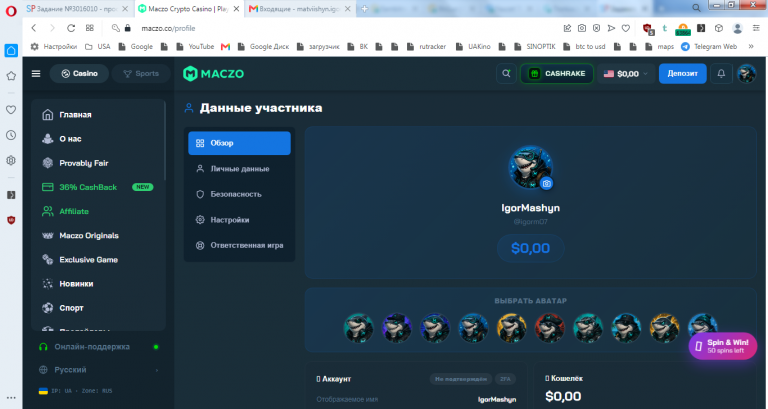Click the camera icon on profile avatar
This screenshot has height=409, width=768.
[547, 183]
